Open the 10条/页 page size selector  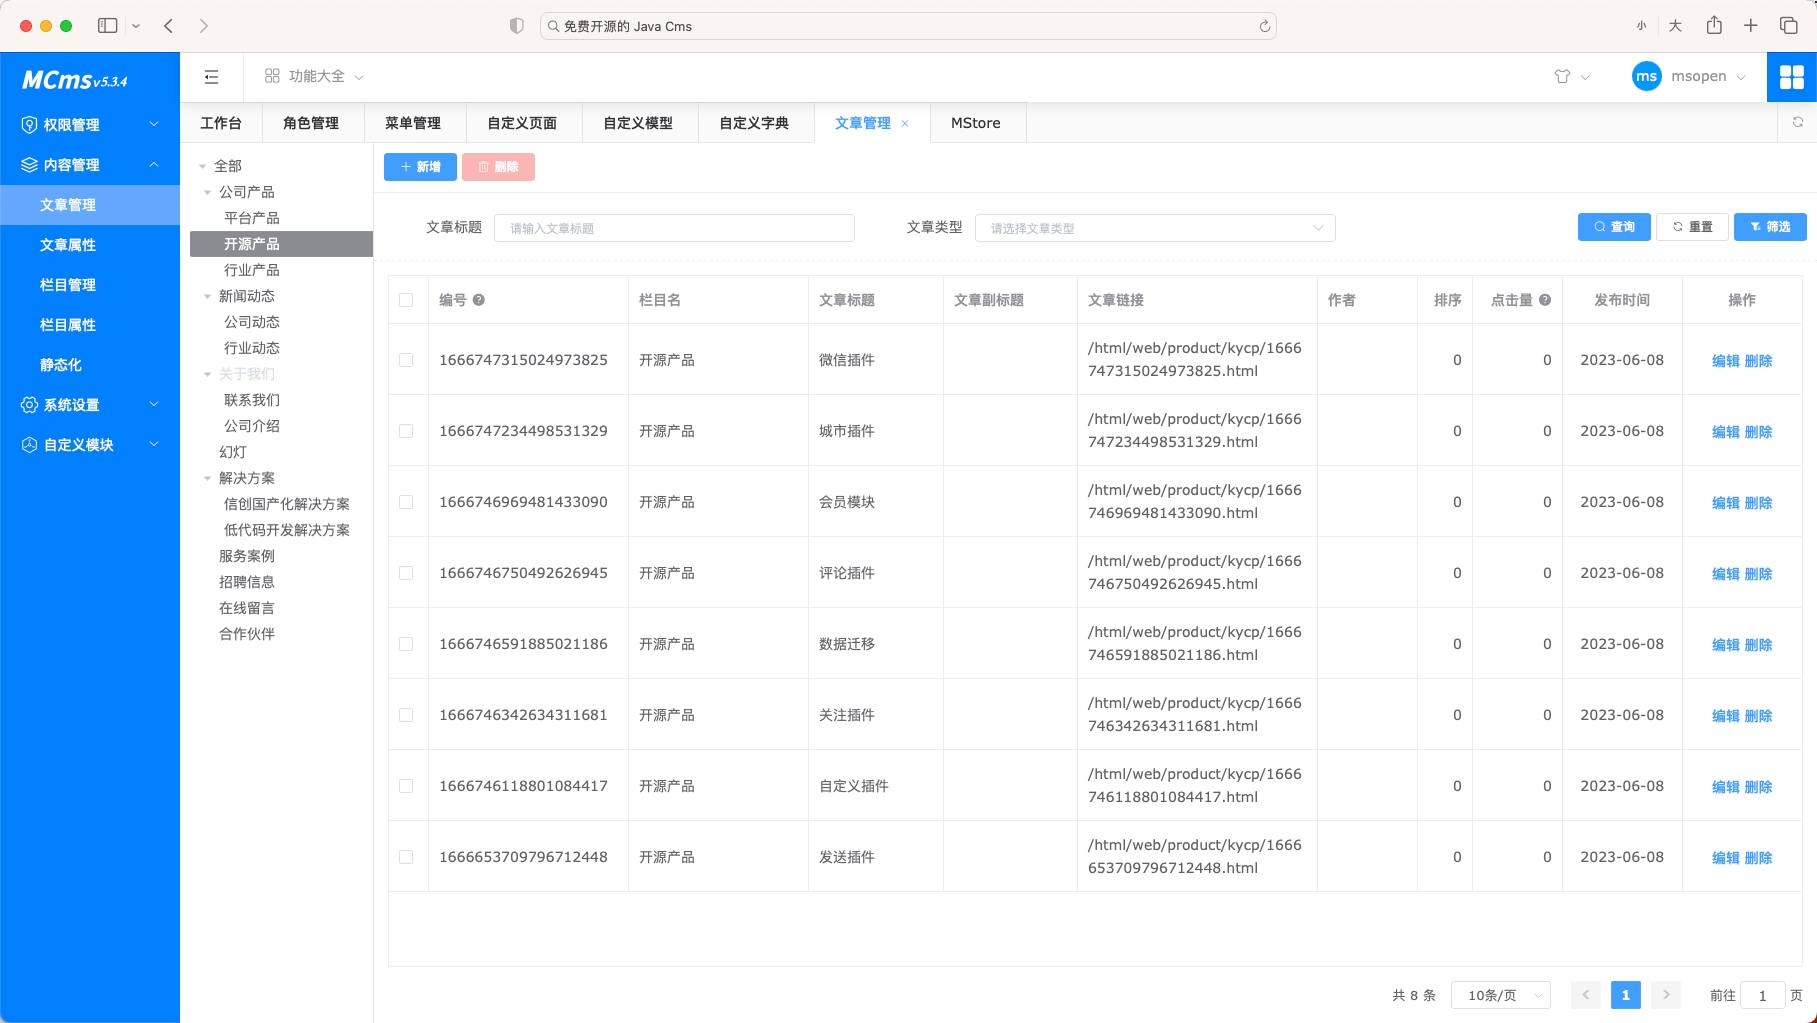1500,994
